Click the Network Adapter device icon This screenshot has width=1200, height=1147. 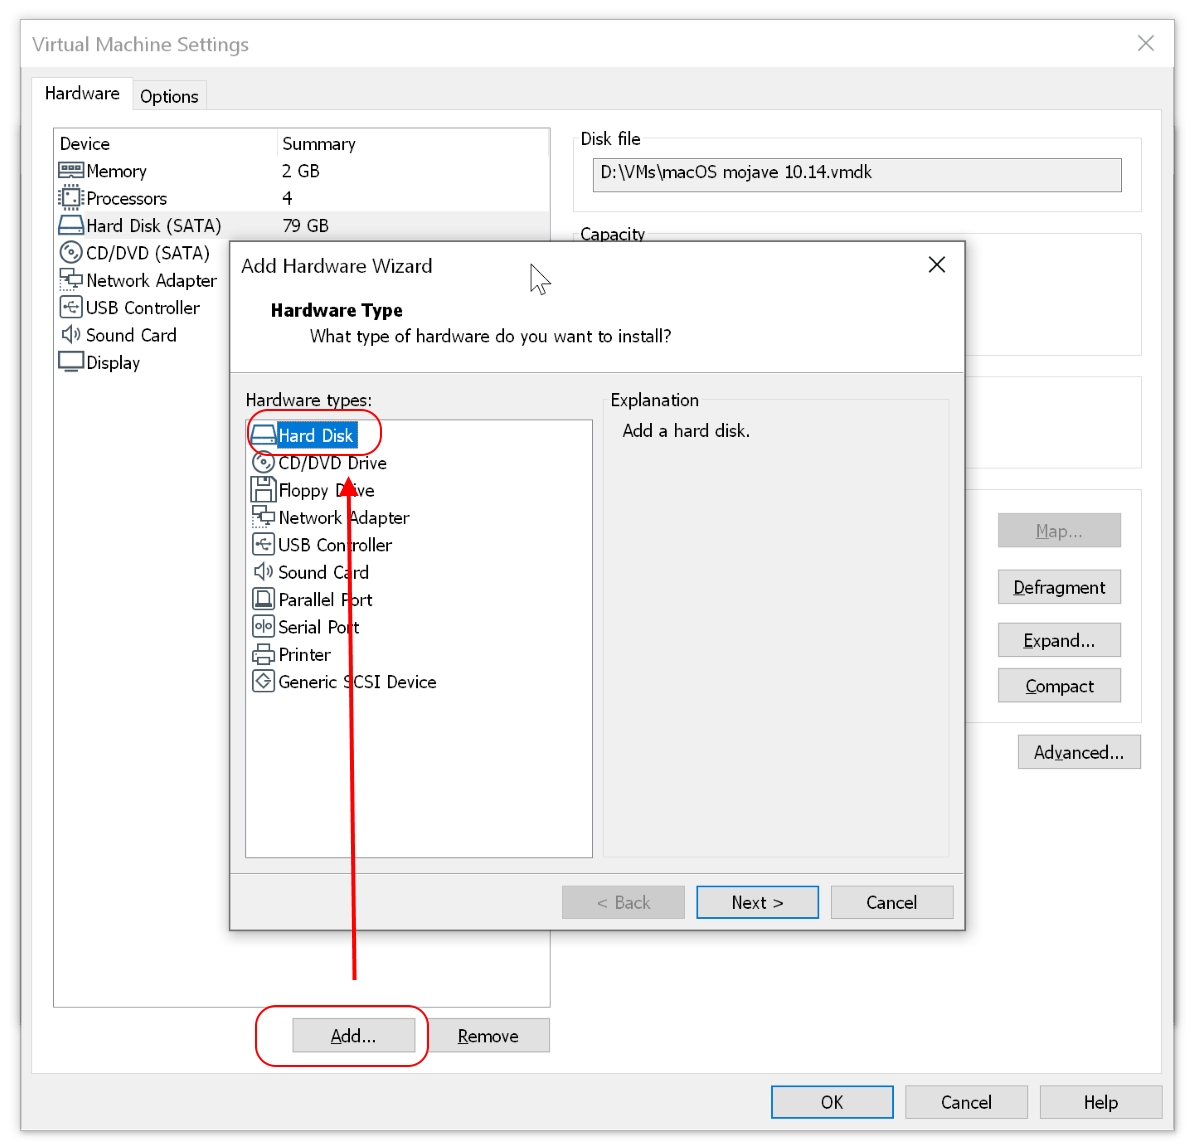point(71,280)
